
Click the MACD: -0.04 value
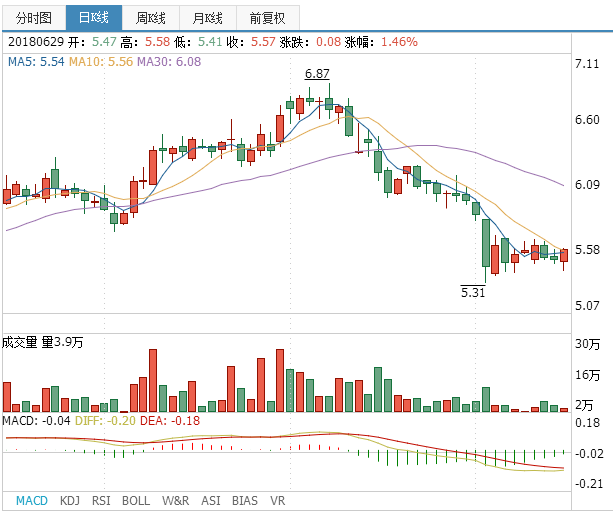pos(36,421)
